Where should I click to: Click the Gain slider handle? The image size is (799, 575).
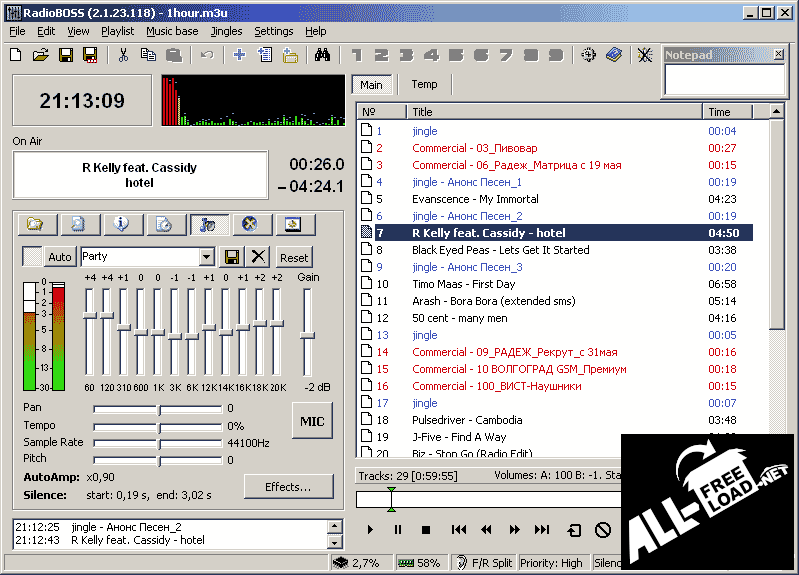(x=308, y=335)
